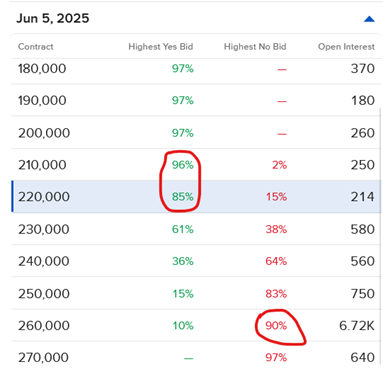Select the 240,000 contract row
The height and width of the screenshot is (369, 383).
tap(196, 261)
